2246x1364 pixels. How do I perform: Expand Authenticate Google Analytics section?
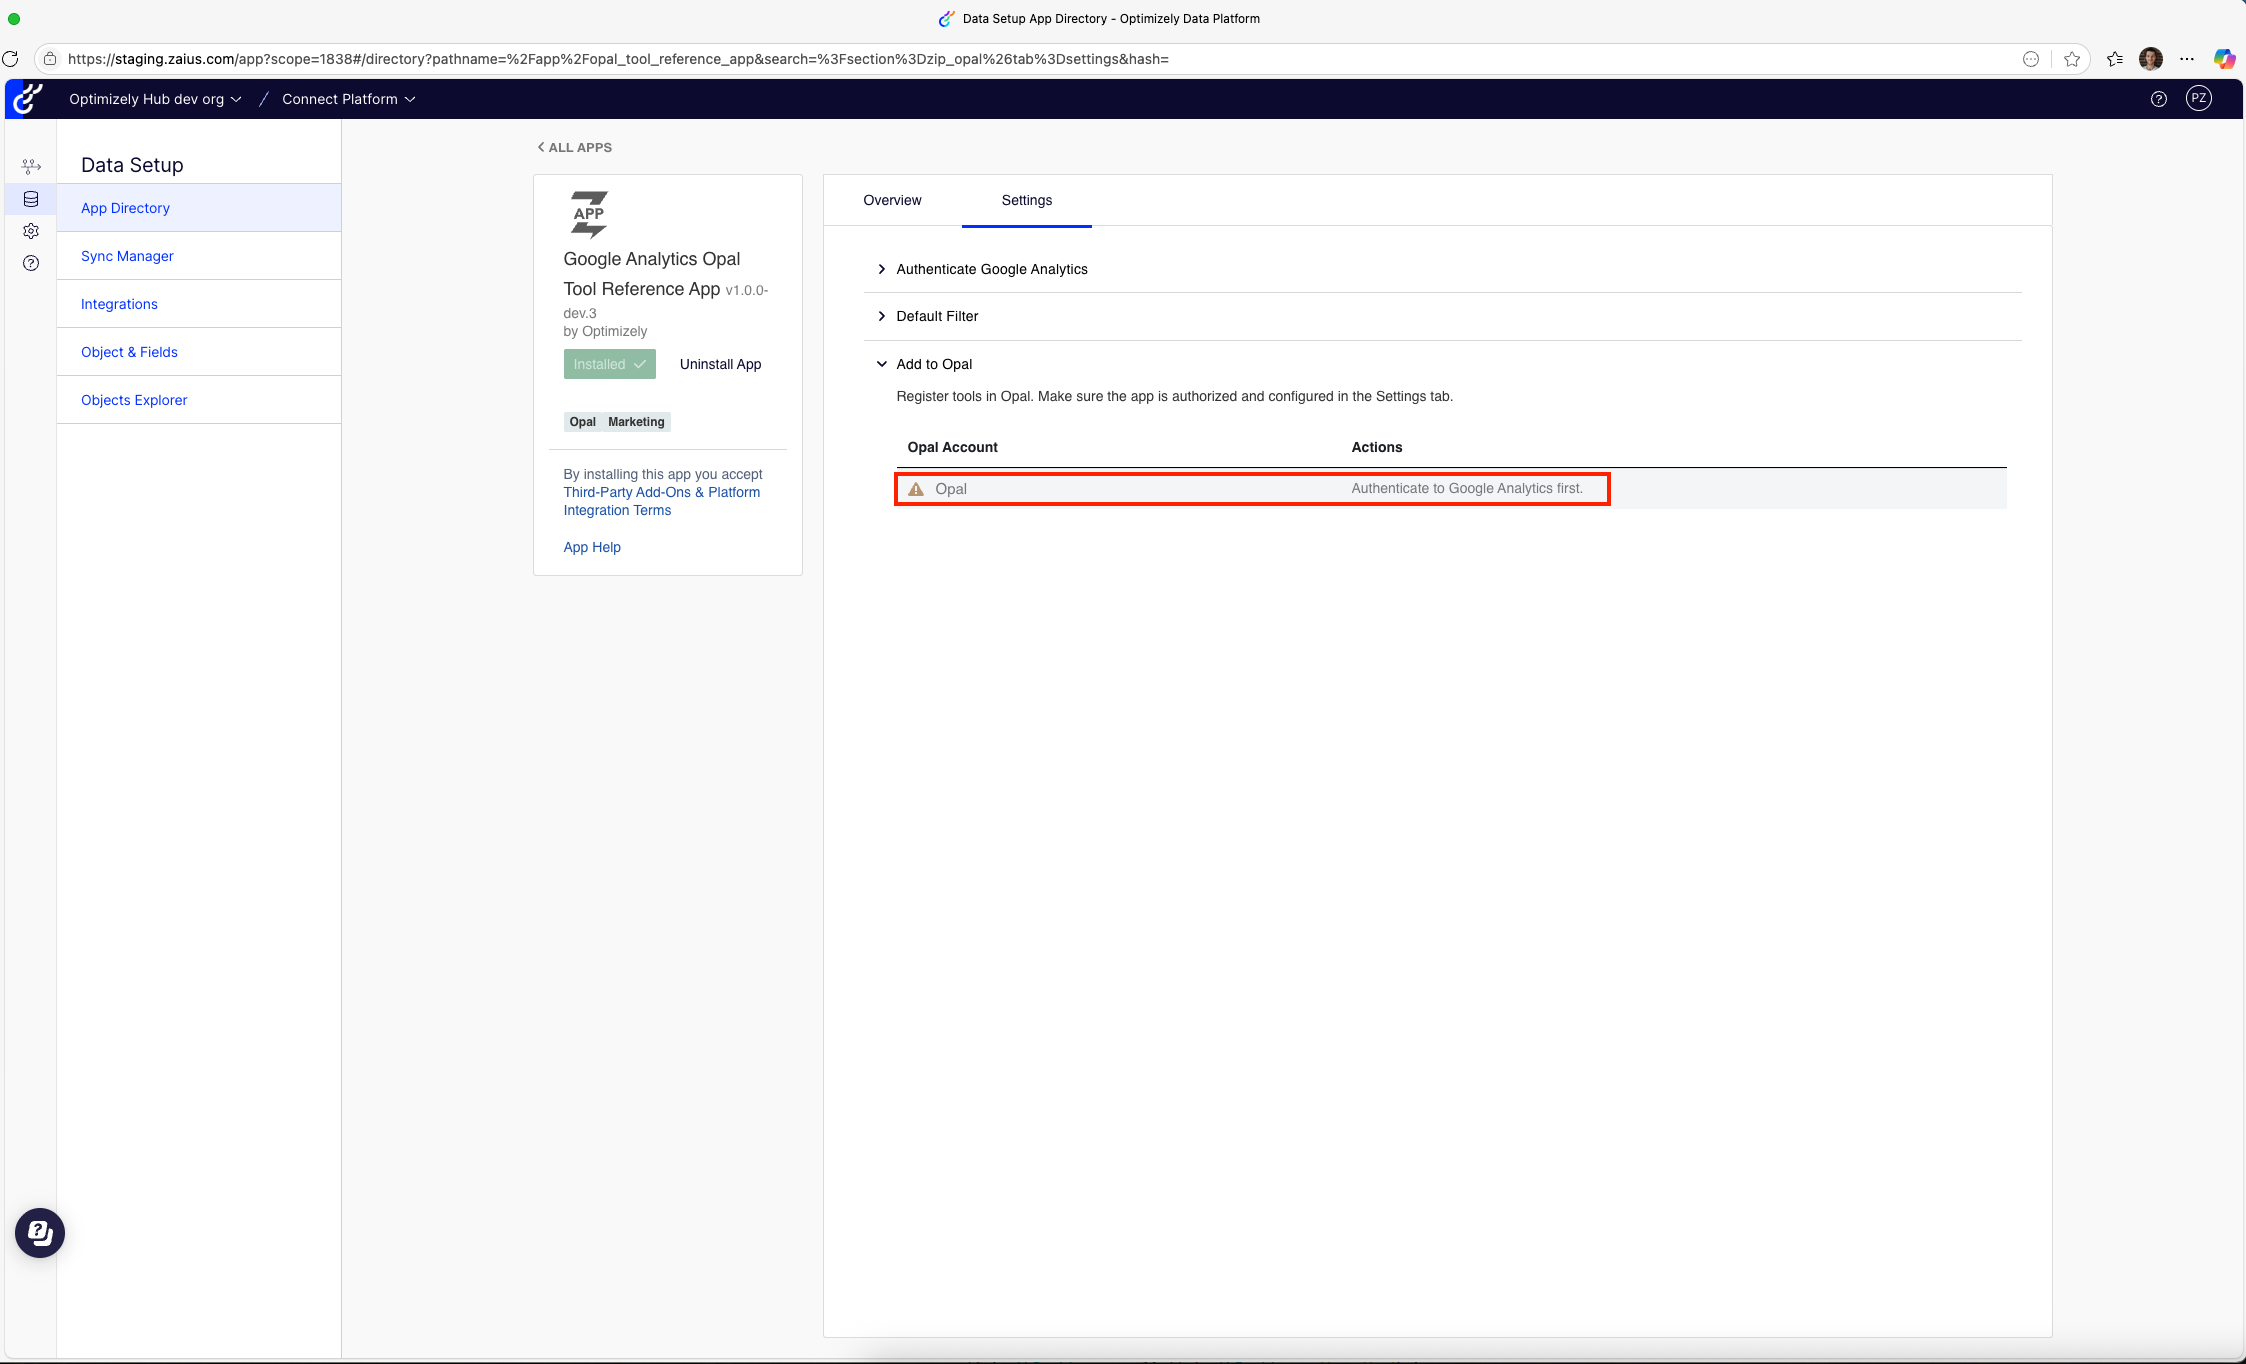(x=991, y=269)
